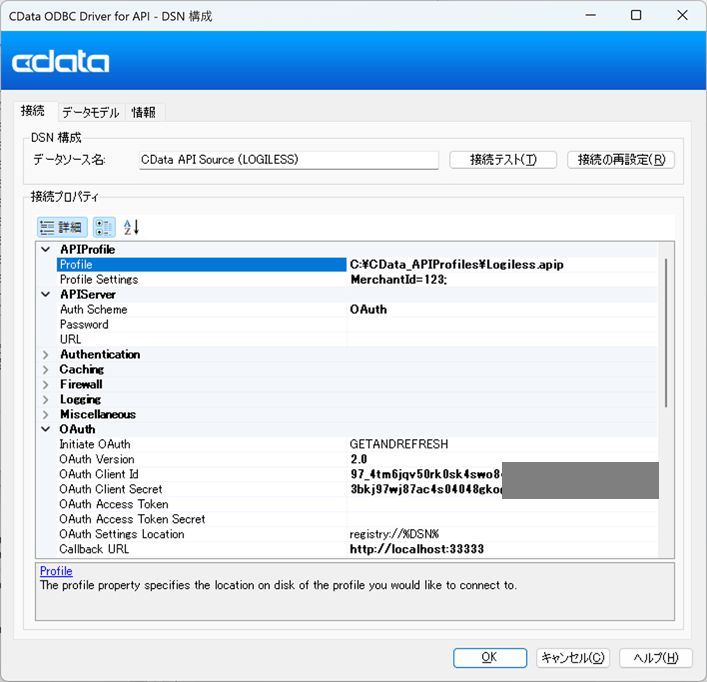Click the キャンセル(C) button

[573, 658]
